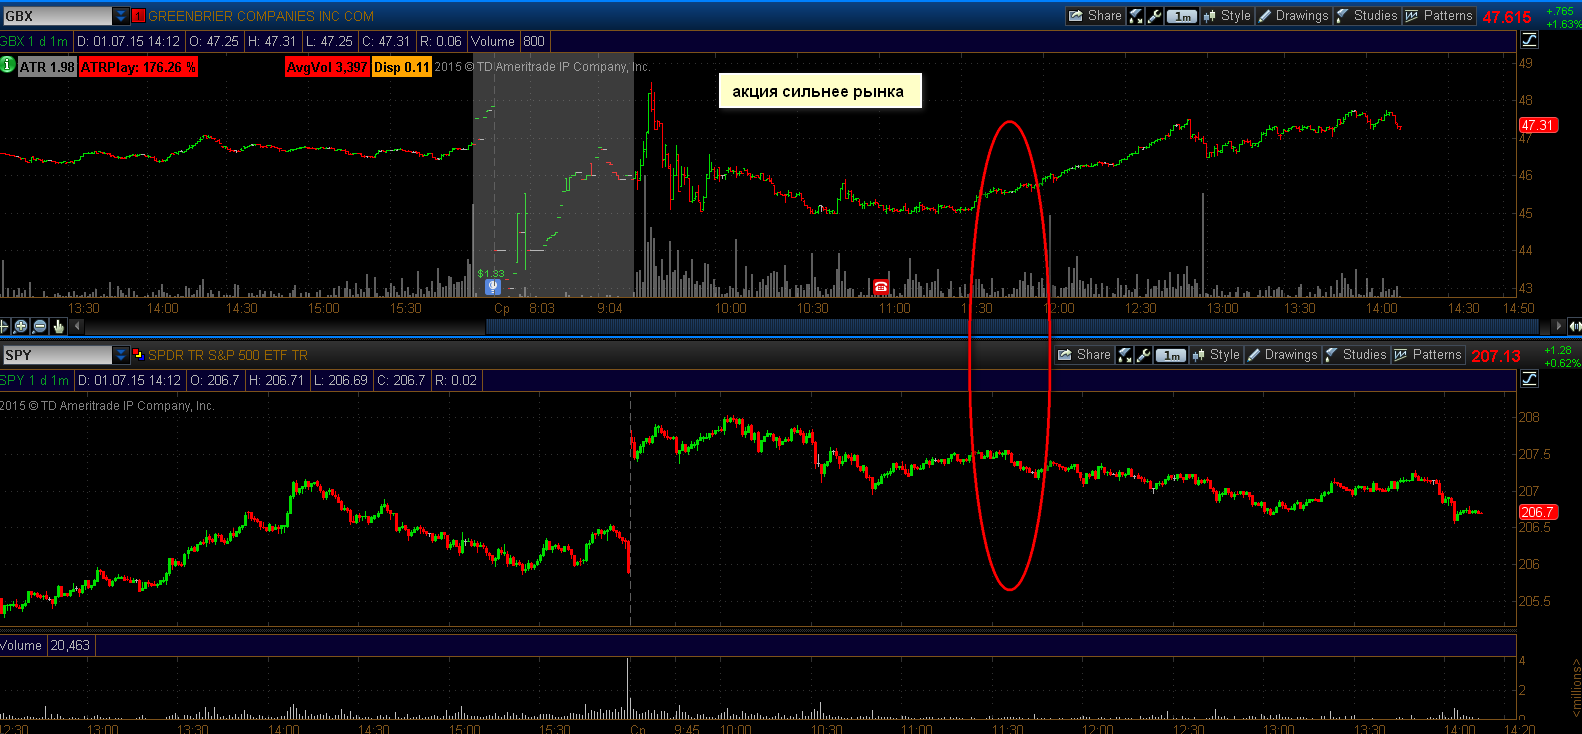1582x734 pixels.
Task: Click the SPY Volume 20,463 readout
Action: (46, 645)
